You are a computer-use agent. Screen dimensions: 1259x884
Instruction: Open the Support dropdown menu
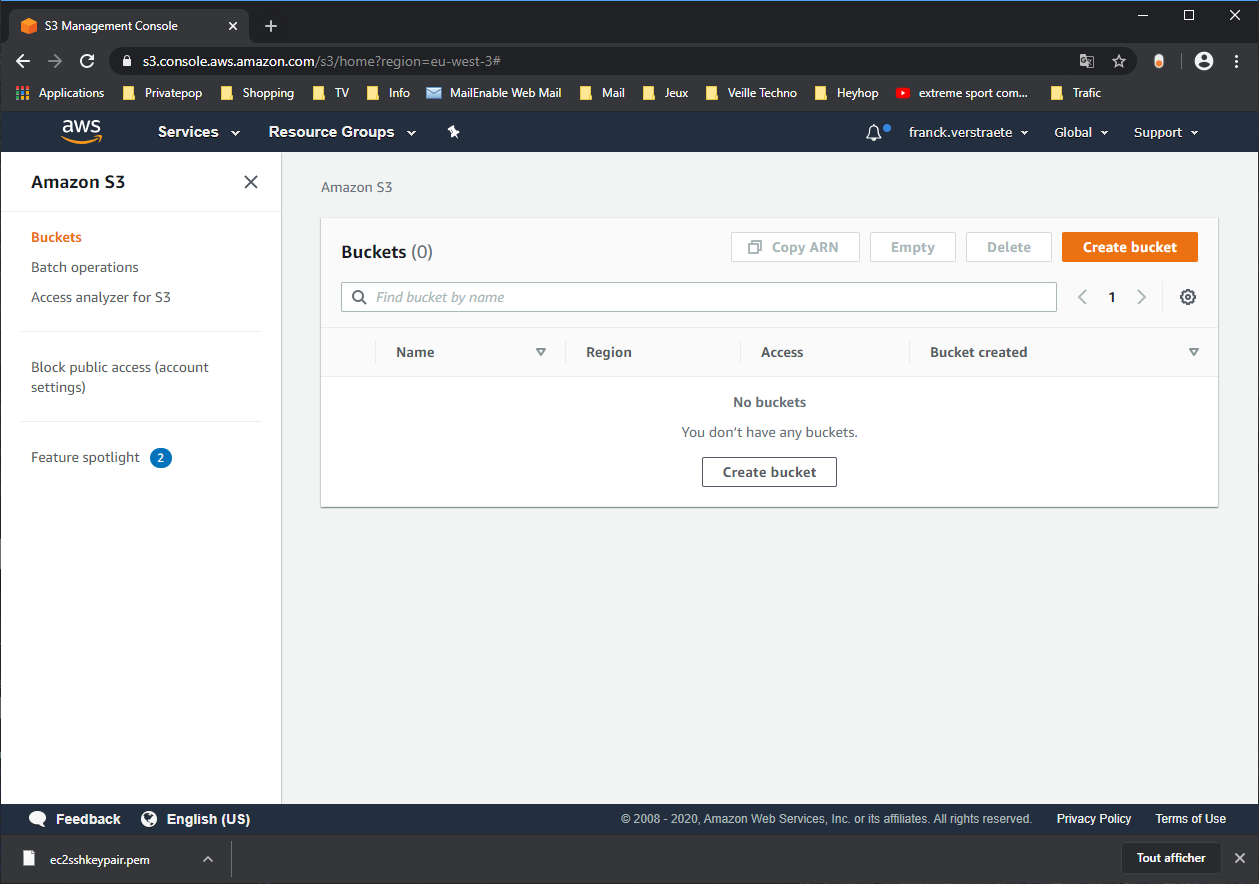point(1166,132)
